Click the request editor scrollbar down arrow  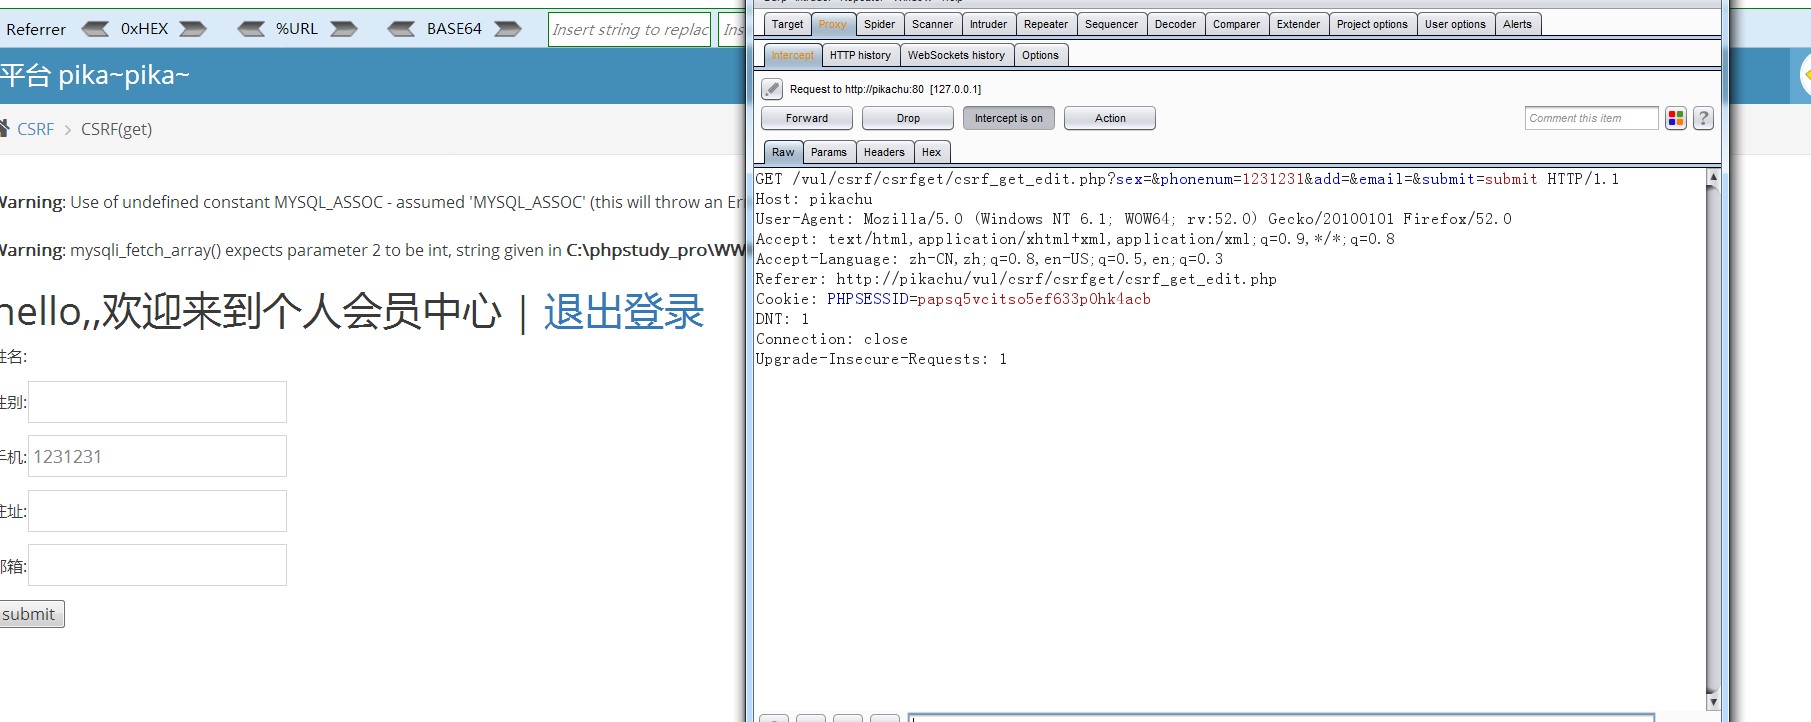click(1713, 702)
